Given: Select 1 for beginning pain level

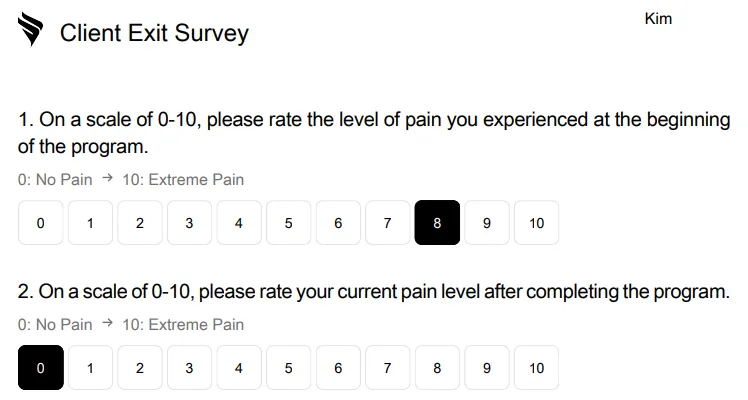Looking at the screenshot, I should (90, 223).
